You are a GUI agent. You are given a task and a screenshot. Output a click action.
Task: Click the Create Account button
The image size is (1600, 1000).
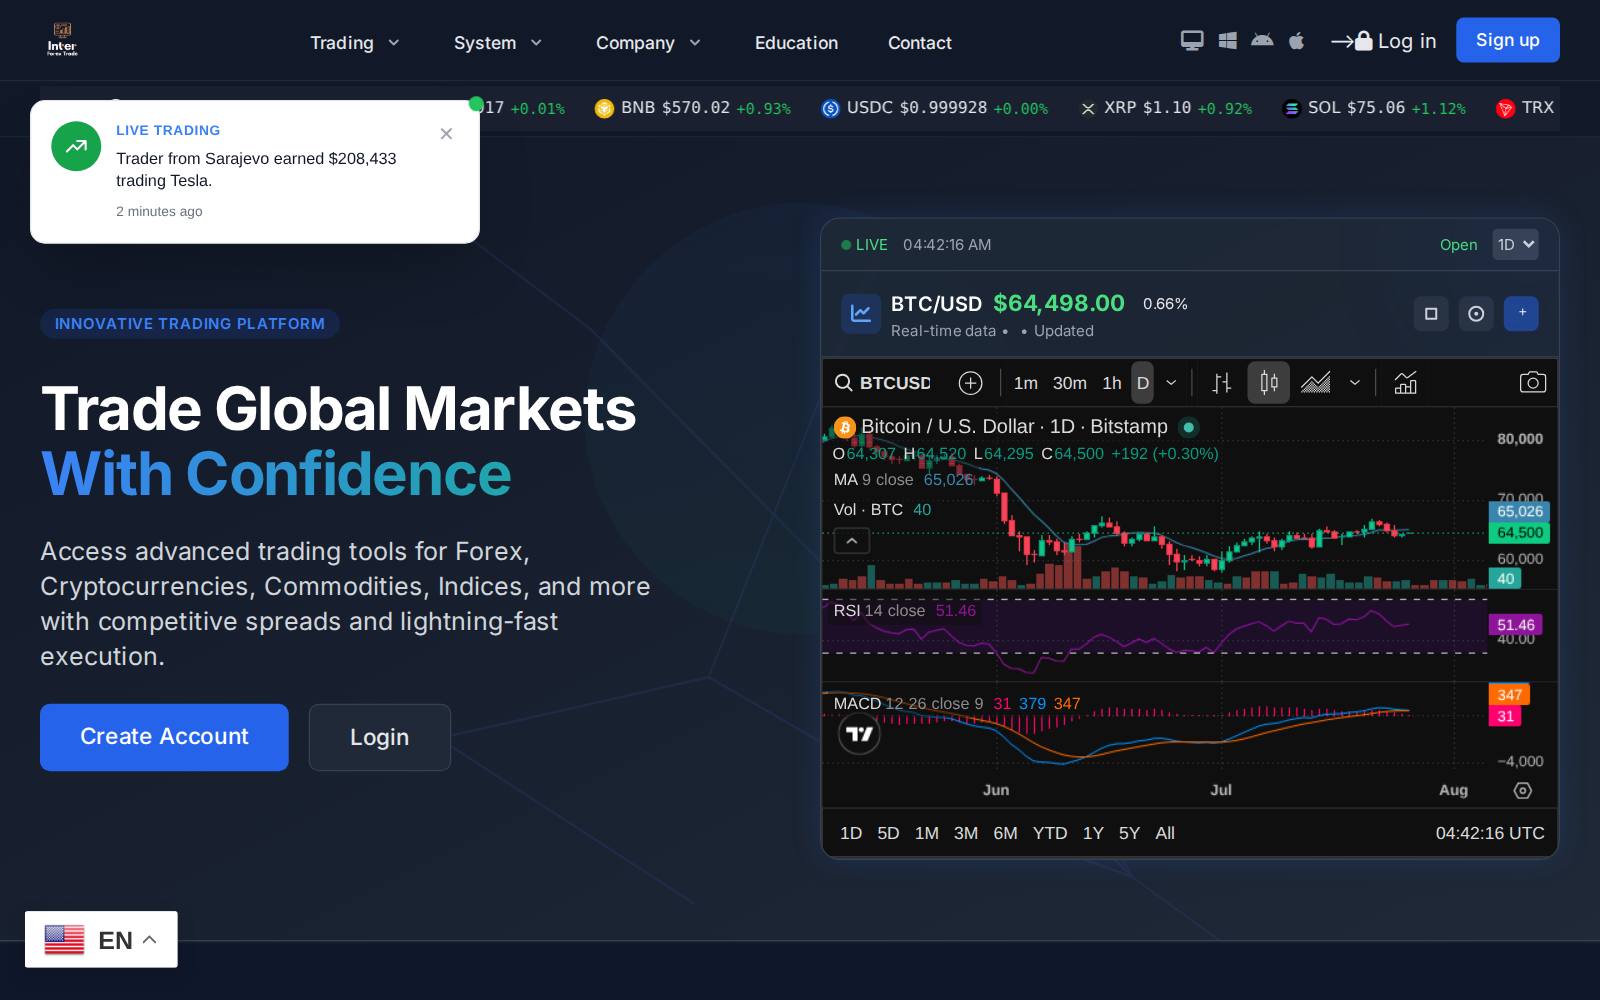(164, 737)
